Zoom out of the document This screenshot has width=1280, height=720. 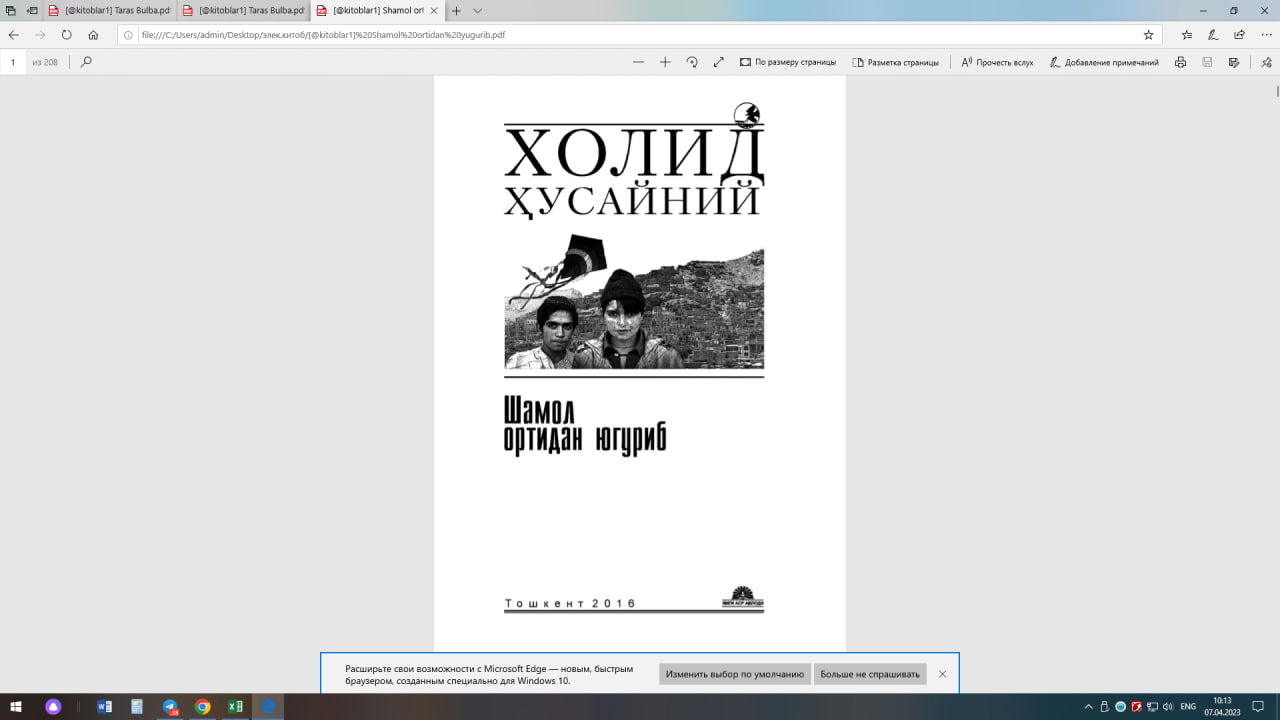point(638,61)
